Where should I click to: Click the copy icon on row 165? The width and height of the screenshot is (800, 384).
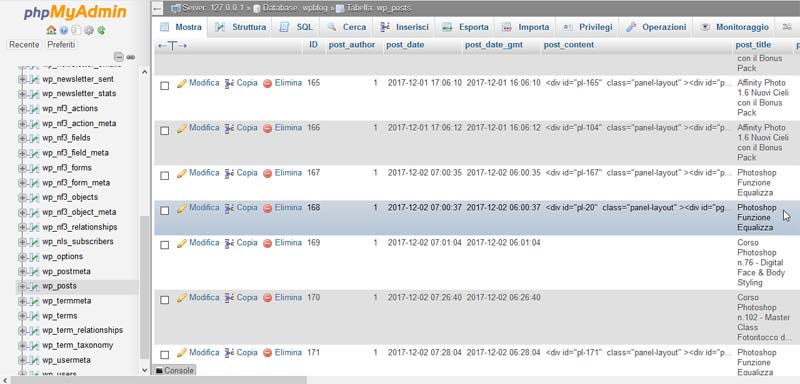pos(229,83)
